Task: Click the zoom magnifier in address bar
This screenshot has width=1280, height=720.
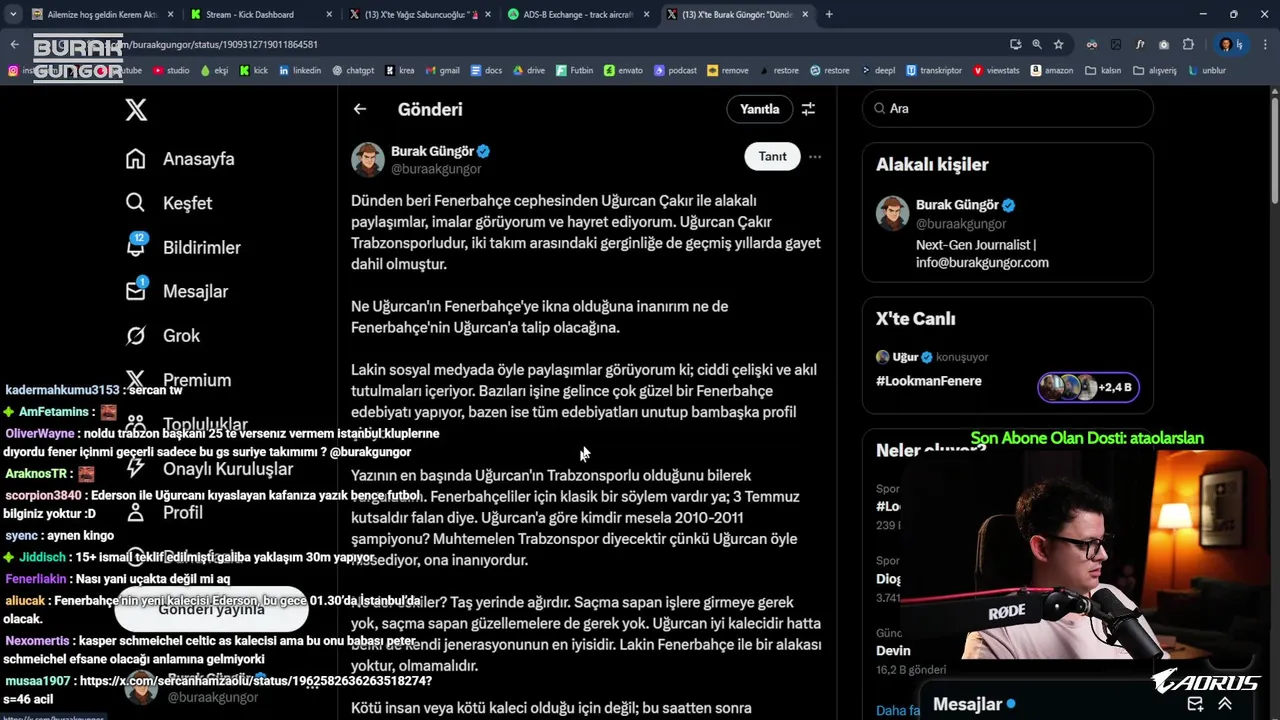Action: (1037, 44)
